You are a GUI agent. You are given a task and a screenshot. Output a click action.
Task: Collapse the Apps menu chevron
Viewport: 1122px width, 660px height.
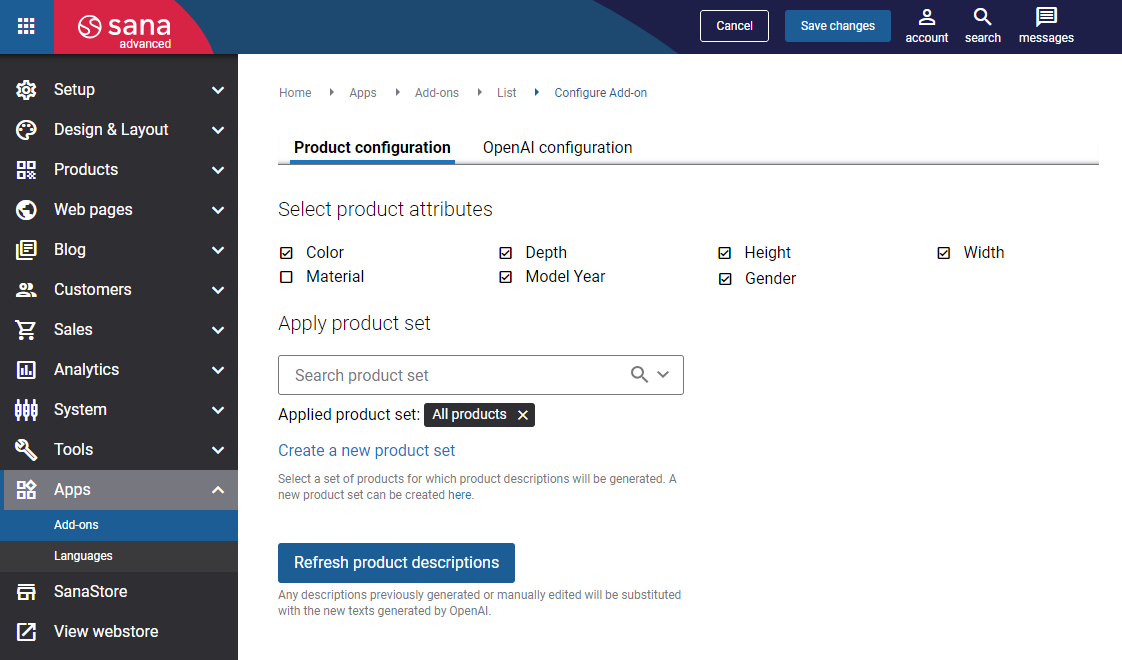218,490
